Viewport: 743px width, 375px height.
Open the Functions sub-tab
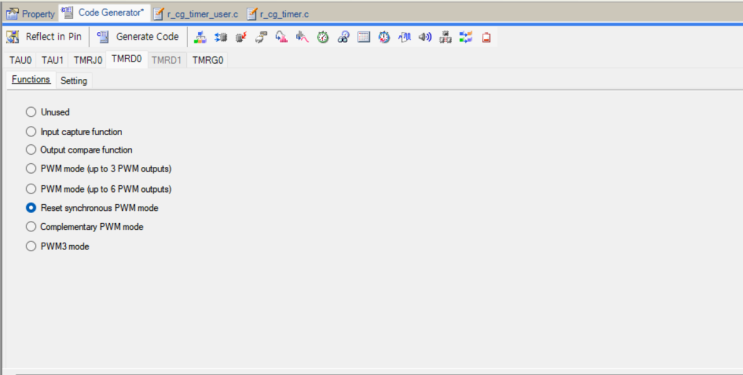(x=31, y=80)
